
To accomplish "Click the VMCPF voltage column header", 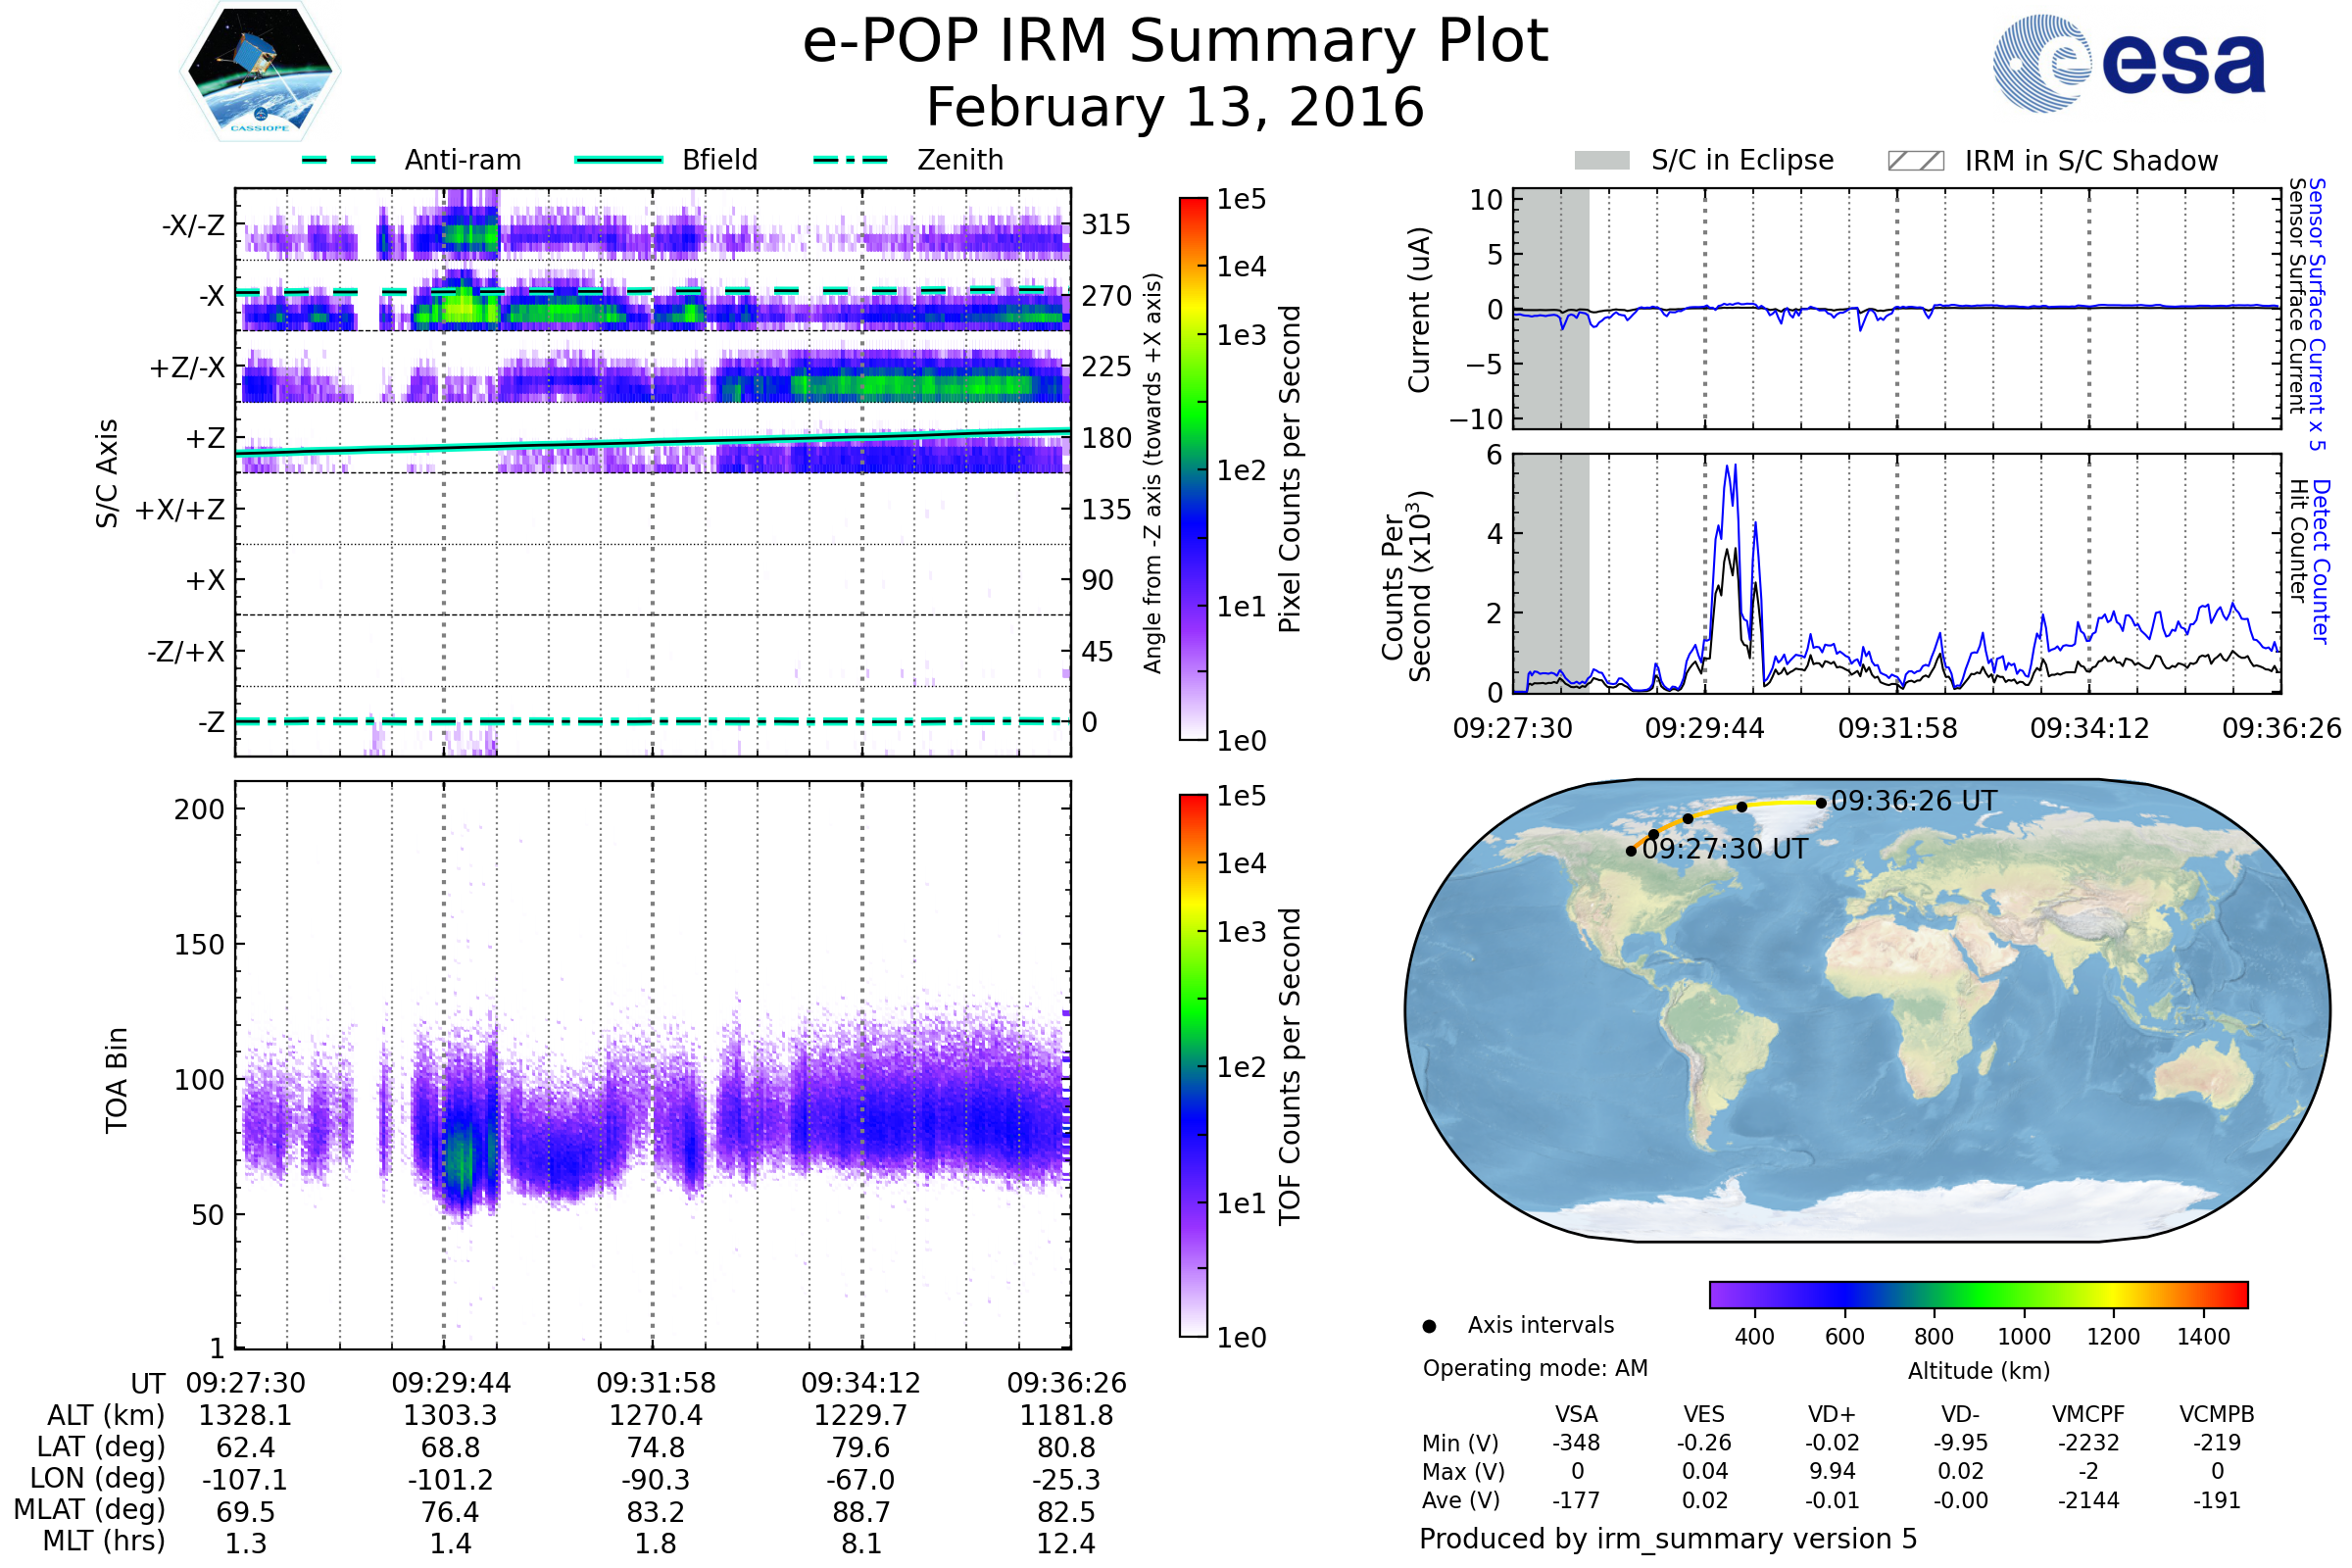I will tap(2088, 1414).
